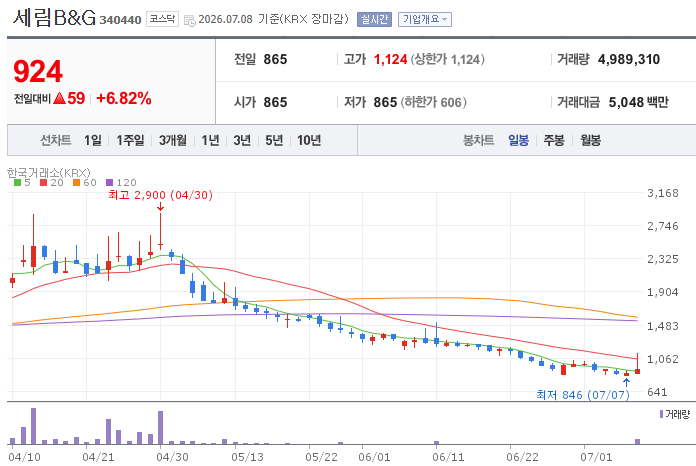Click the 07/01 date axis label
Viewport: 696px width, 466px height.
596,457
